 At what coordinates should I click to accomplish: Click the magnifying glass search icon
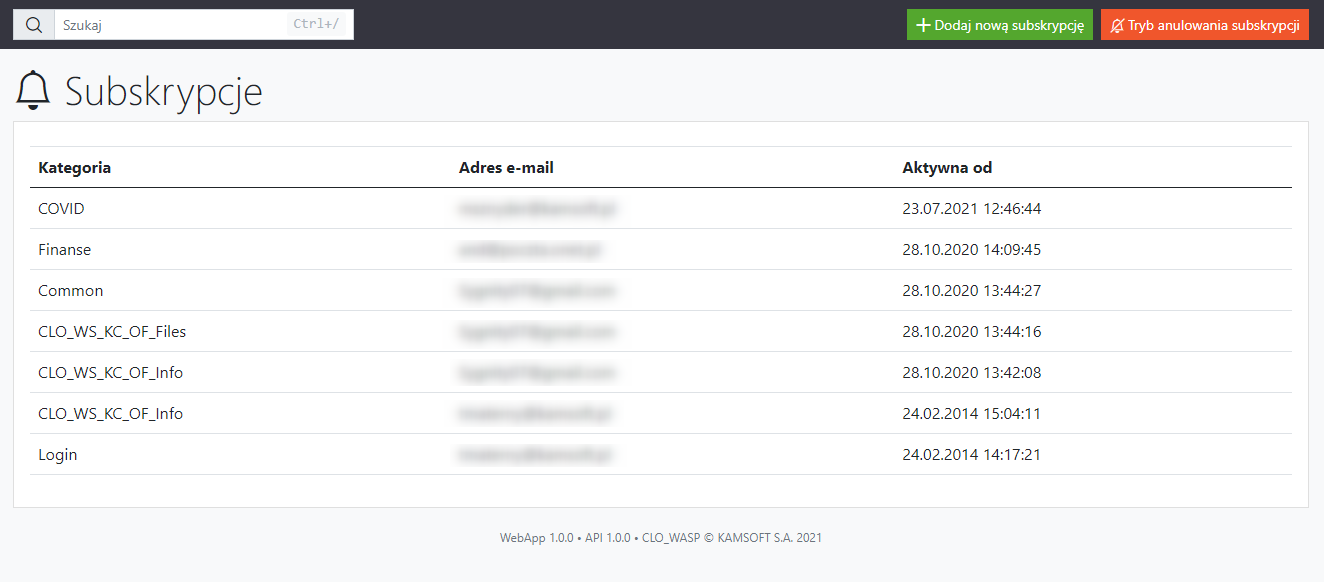(x=33, y=25)
